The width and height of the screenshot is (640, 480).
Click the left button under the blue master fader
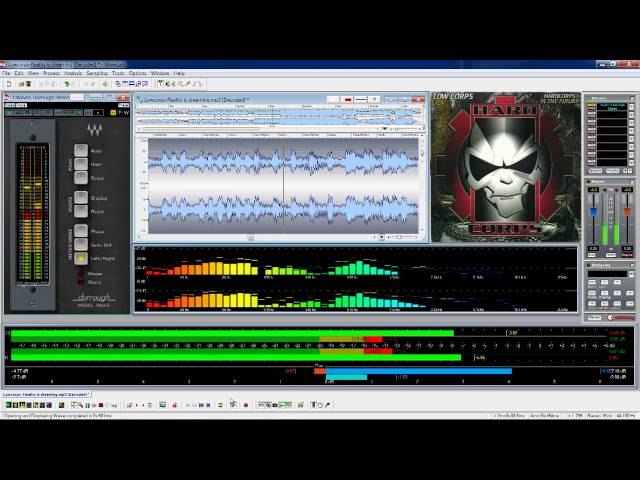point(591,255)
